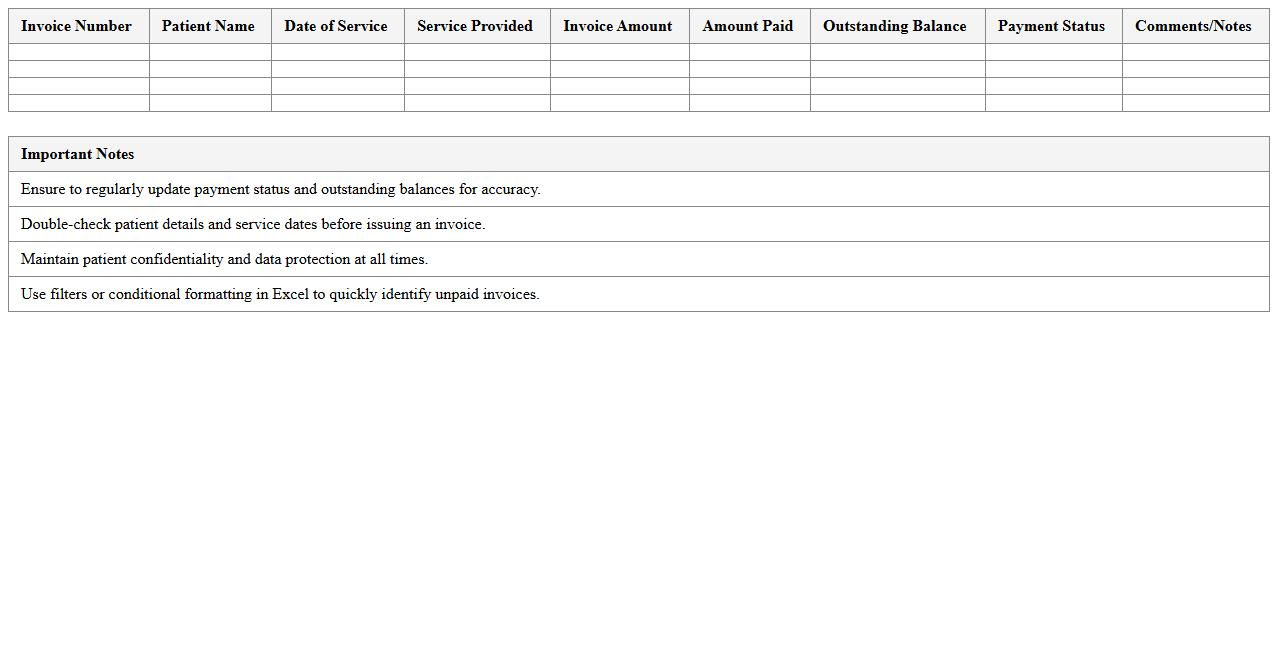Click the patient confidentiality note row
The image size is (1278, 650).
(638, 259)
